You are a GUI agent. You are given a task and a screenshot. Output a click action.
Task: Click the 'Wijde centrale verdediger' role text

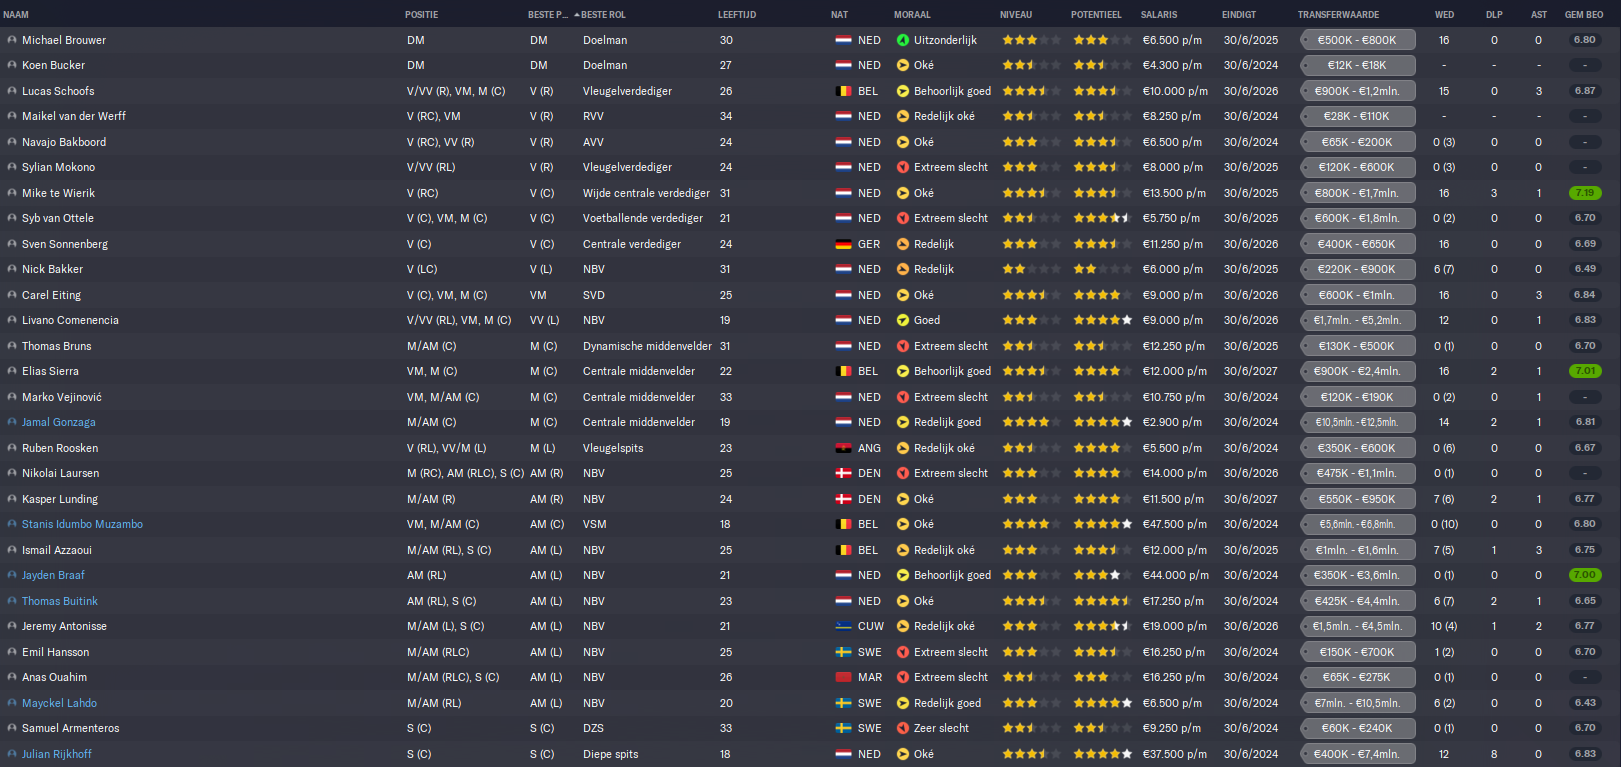[x=646, y=193]
